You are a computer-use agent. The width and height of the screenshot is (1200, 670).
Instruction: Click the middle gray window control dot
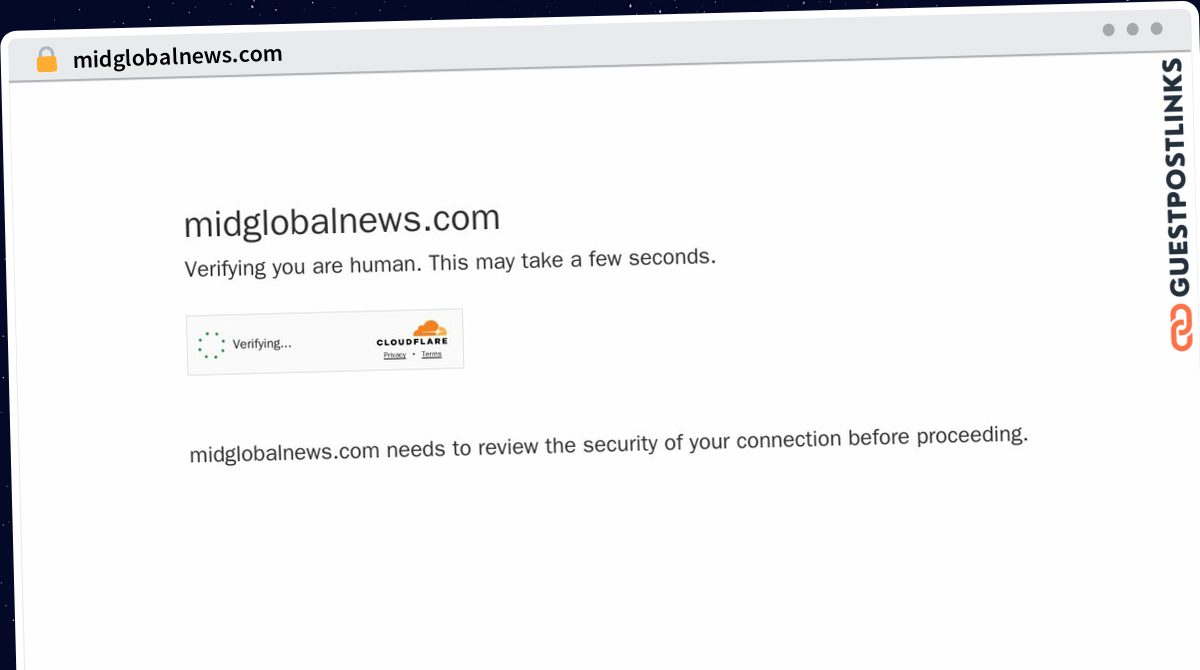click(1133, 29)
